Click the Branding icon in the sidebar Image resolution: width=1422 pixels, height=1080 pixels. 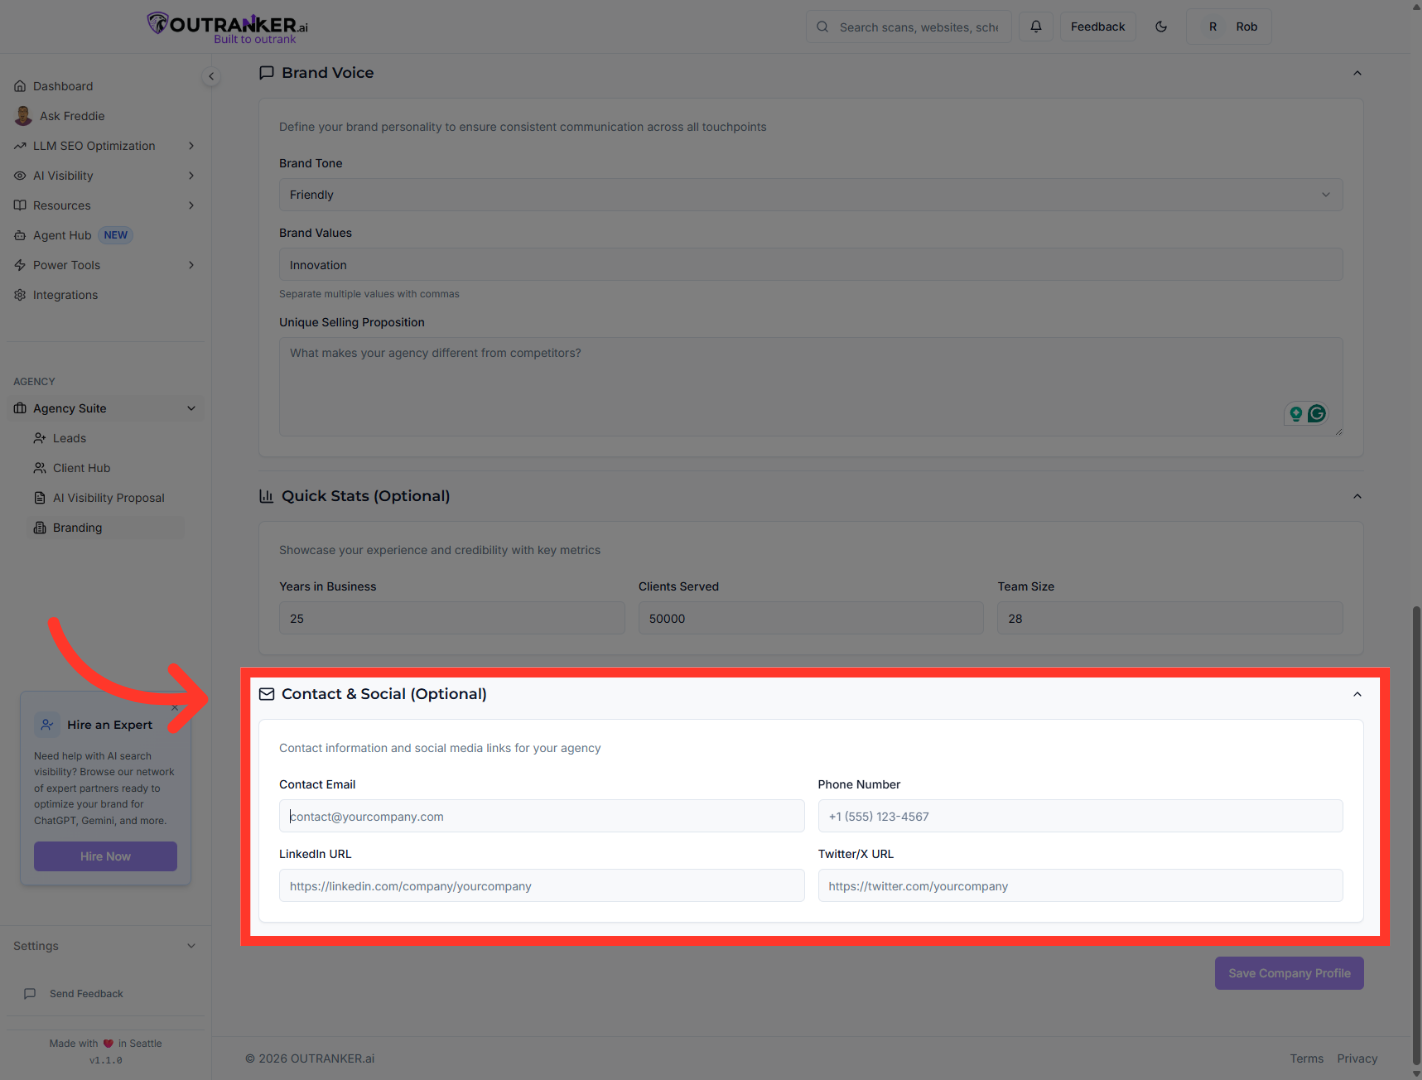click(40, 527)
